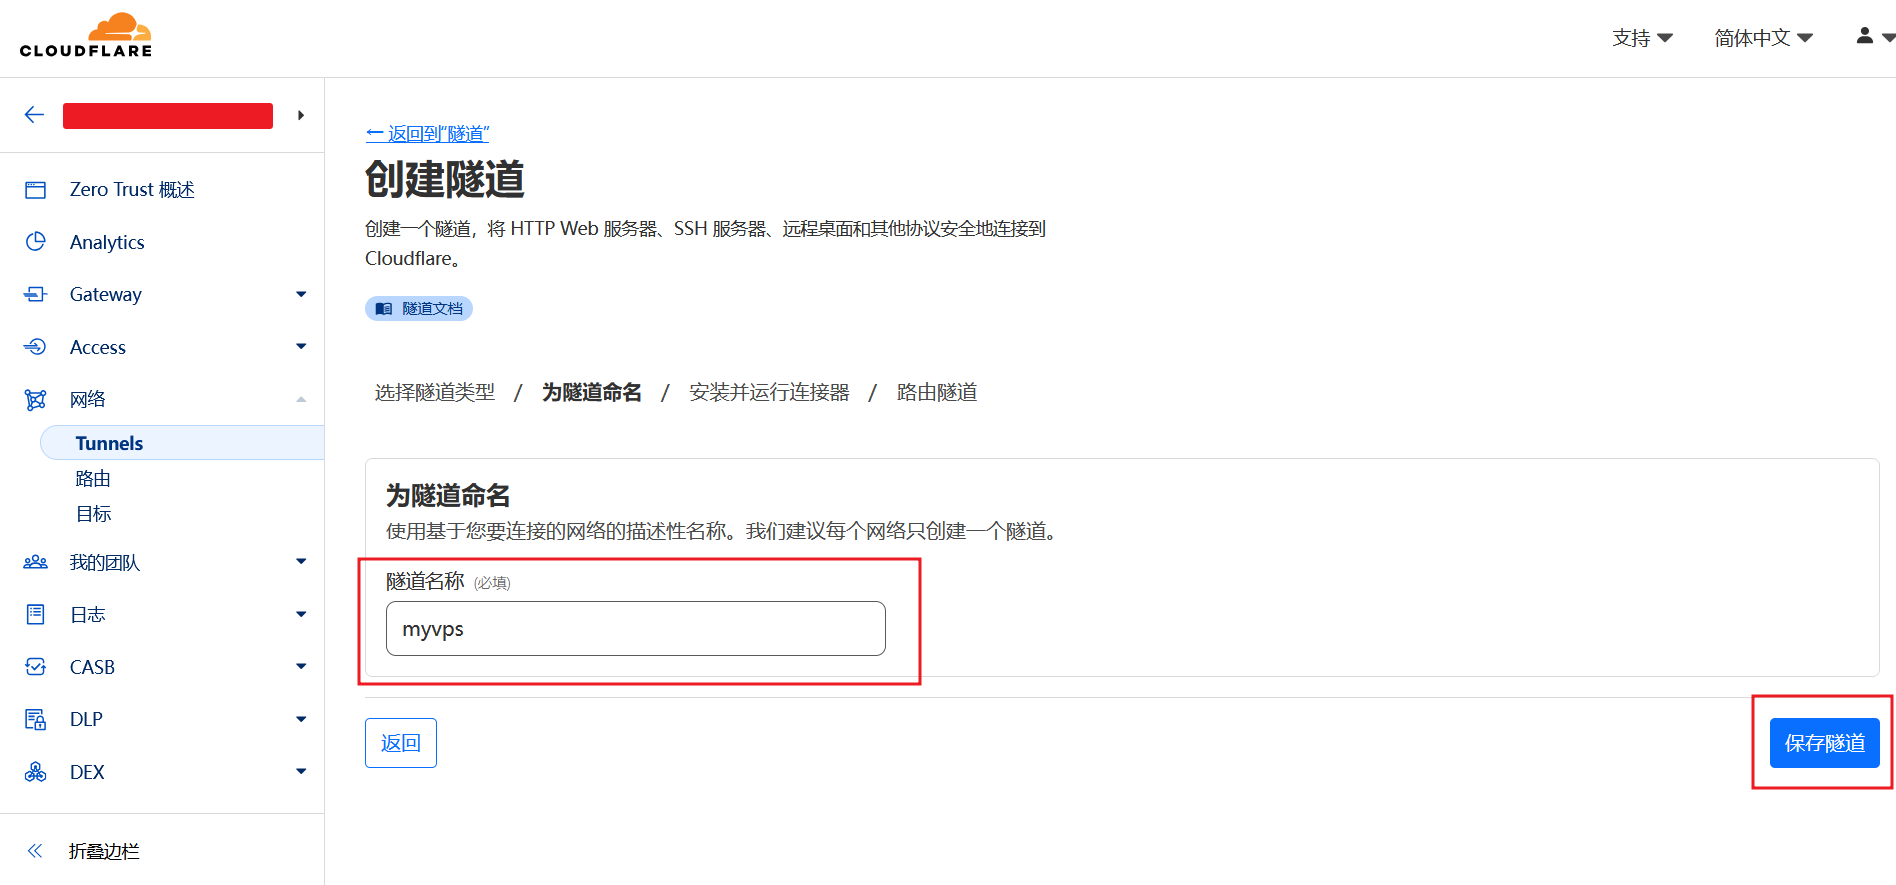The height and width of the screenshot is (885, 1896).
Task: Expand the DEX menu arrow
Action: click(x=301, y=772)
